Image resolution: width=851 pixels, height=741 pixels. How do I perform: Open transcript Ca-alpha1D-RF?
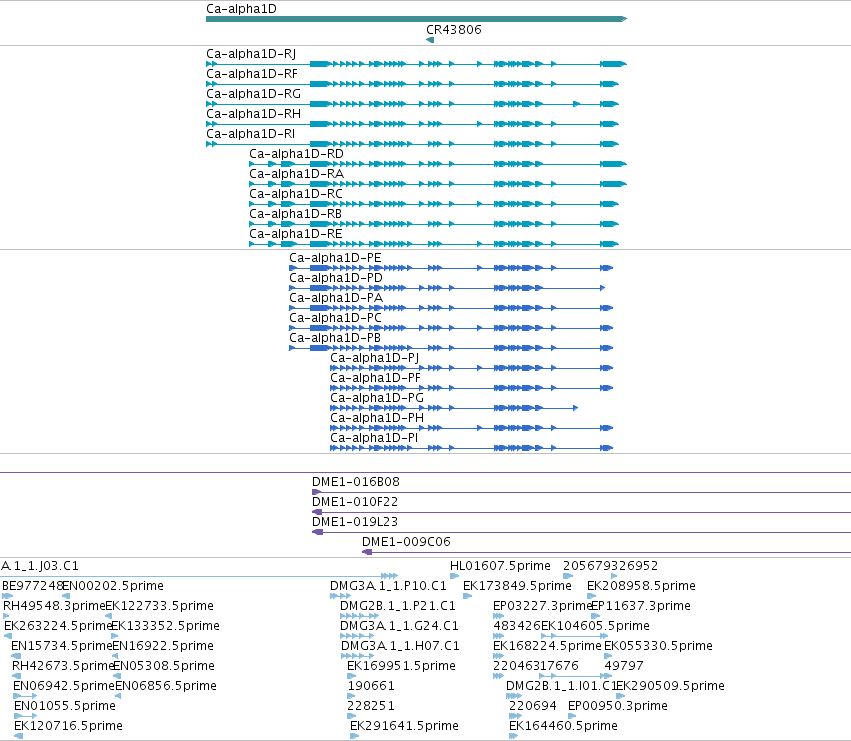pos(252,74)
